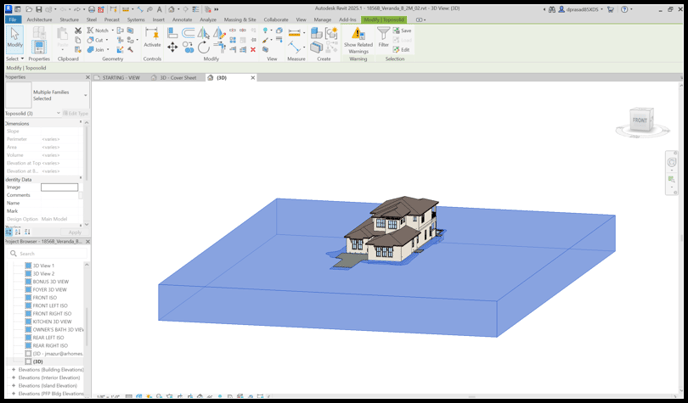Click Show Related Warnings icon
This screenshot has width=688, height=403.
click(x=358, y=40)
